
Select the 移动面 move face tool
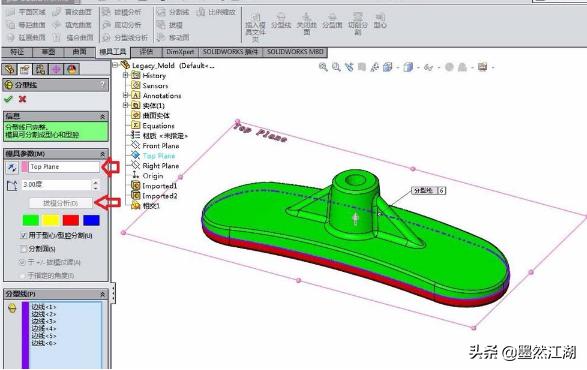click(173, 37)
